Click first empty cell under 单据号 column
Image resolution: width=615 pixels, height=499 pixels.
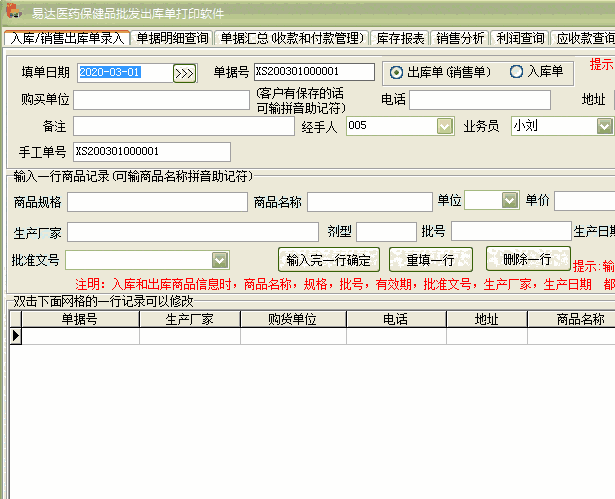(x=80, y=336)
